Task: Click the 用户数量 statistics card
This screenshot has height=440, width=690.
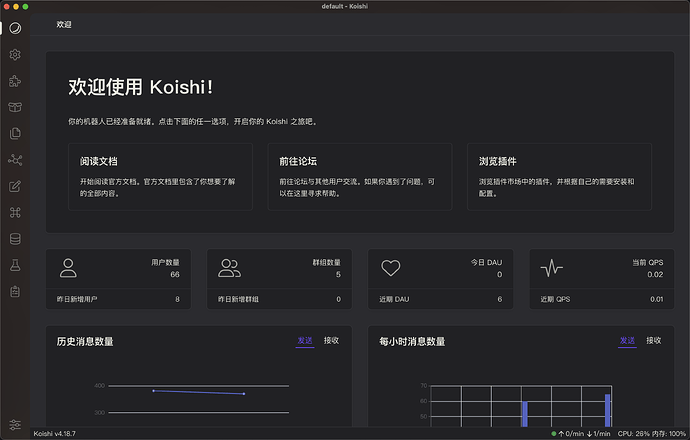Action: point(118,278)
